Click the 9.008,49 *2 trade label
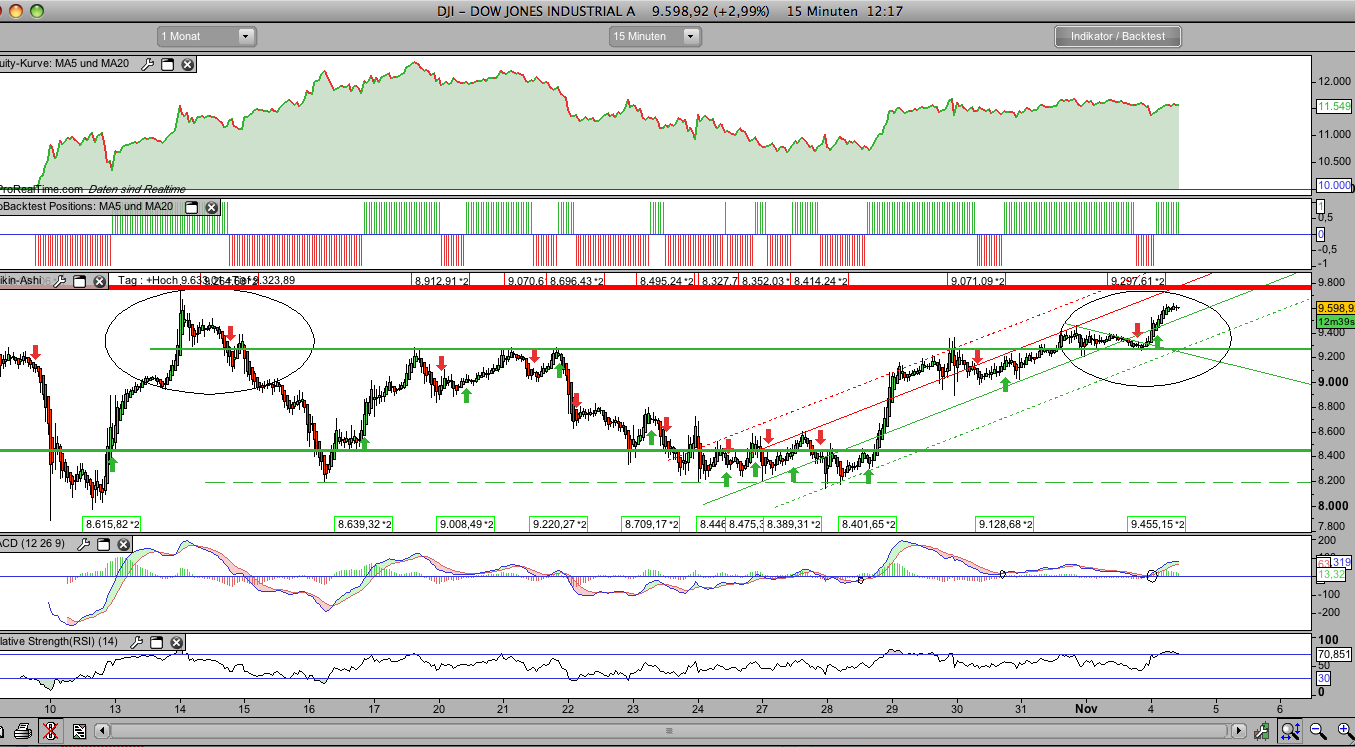Image resolution: width=1355 pixels, height=747 pixels. [467, 524]
